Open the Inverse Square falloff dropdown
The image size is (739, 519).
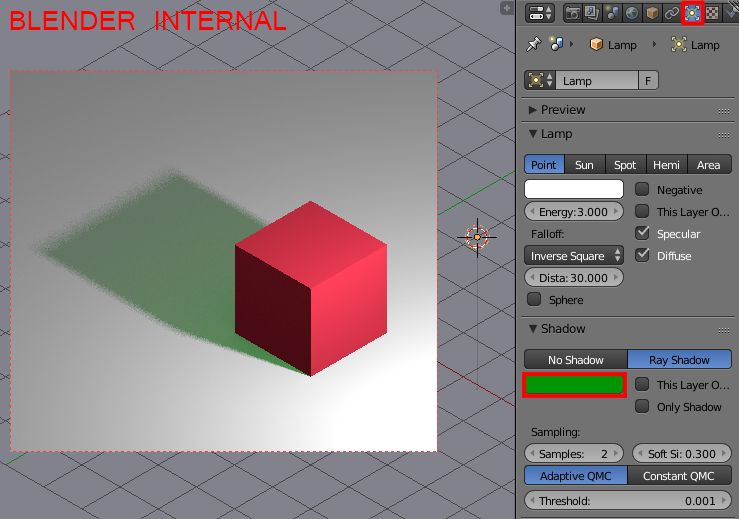pyautogui.click(x=574, y=255)
